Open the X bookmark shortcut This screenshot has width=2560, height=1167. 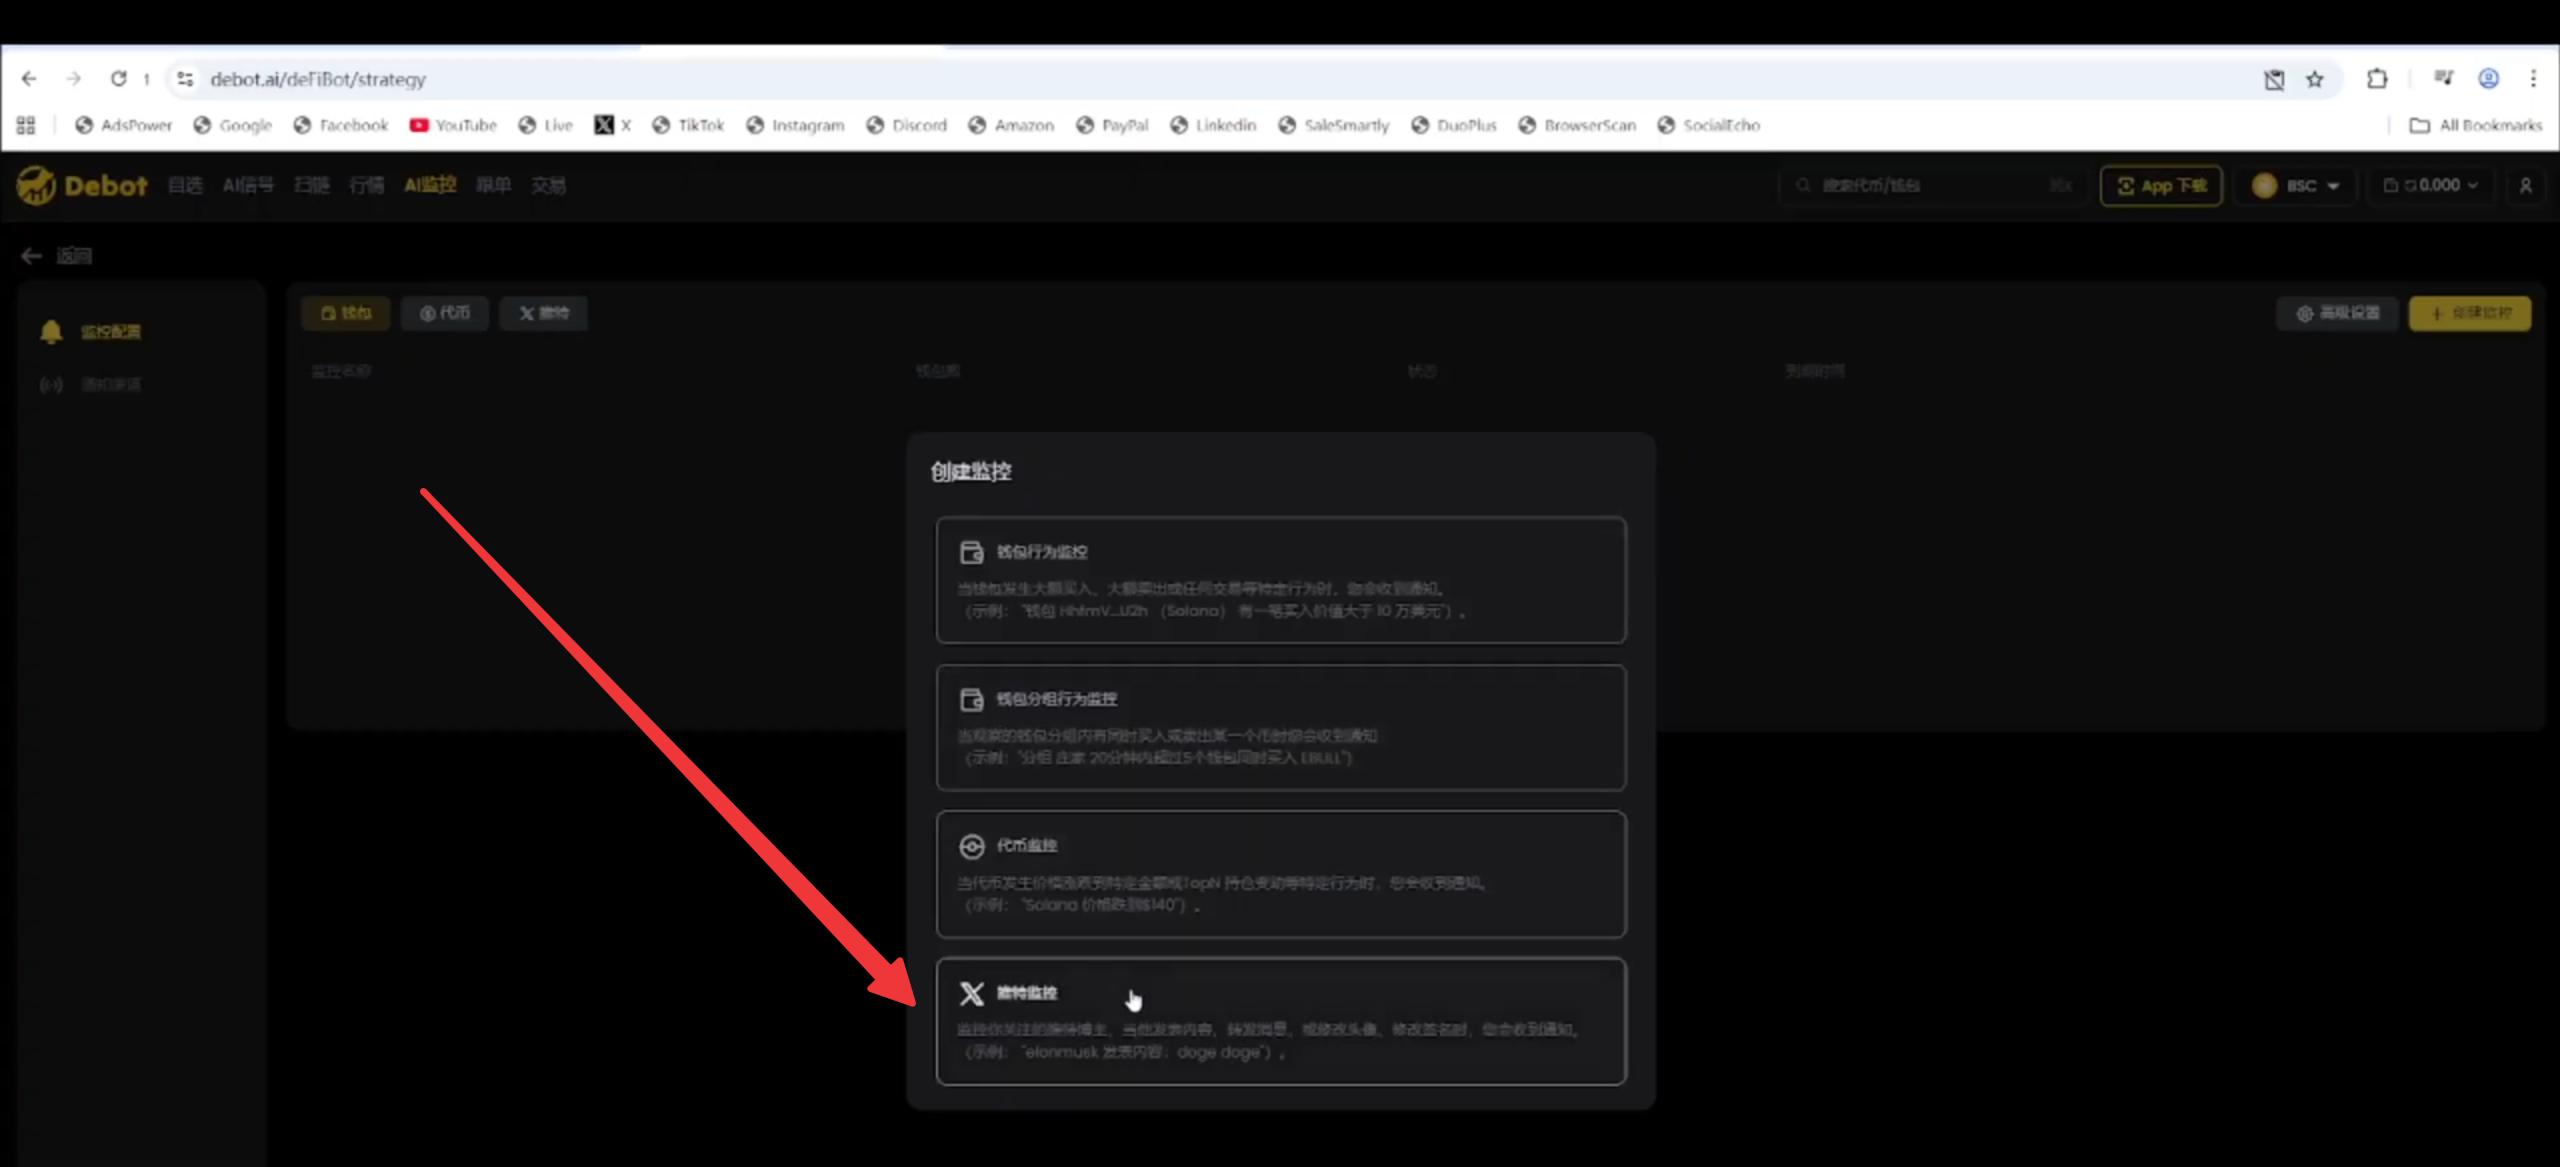pos(612,125)
